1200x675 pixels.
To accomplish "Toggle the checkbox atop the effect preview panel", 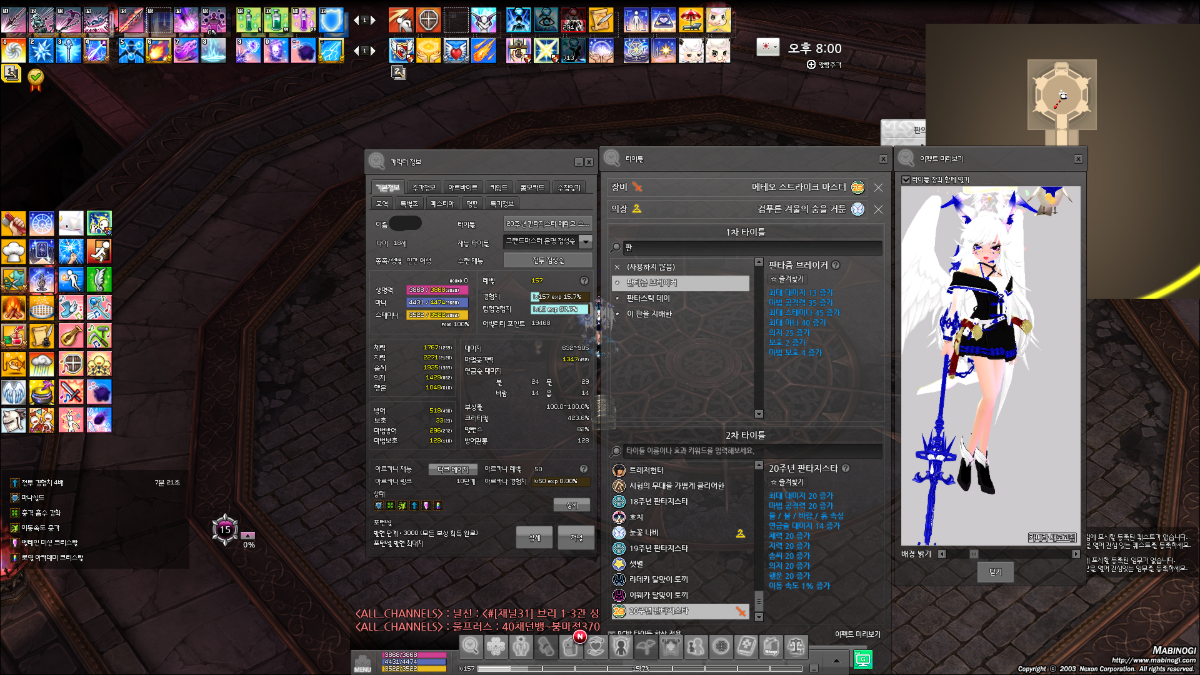I will pyautogui.click(x=906, y=180).
